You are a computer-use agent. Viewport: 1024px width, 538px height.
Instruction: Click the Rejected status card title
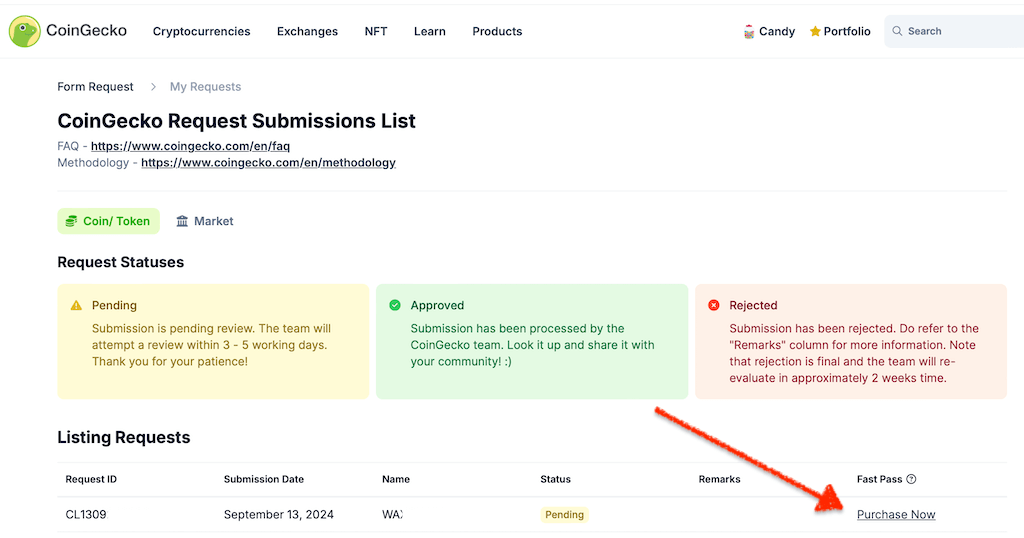coord(753,305)
